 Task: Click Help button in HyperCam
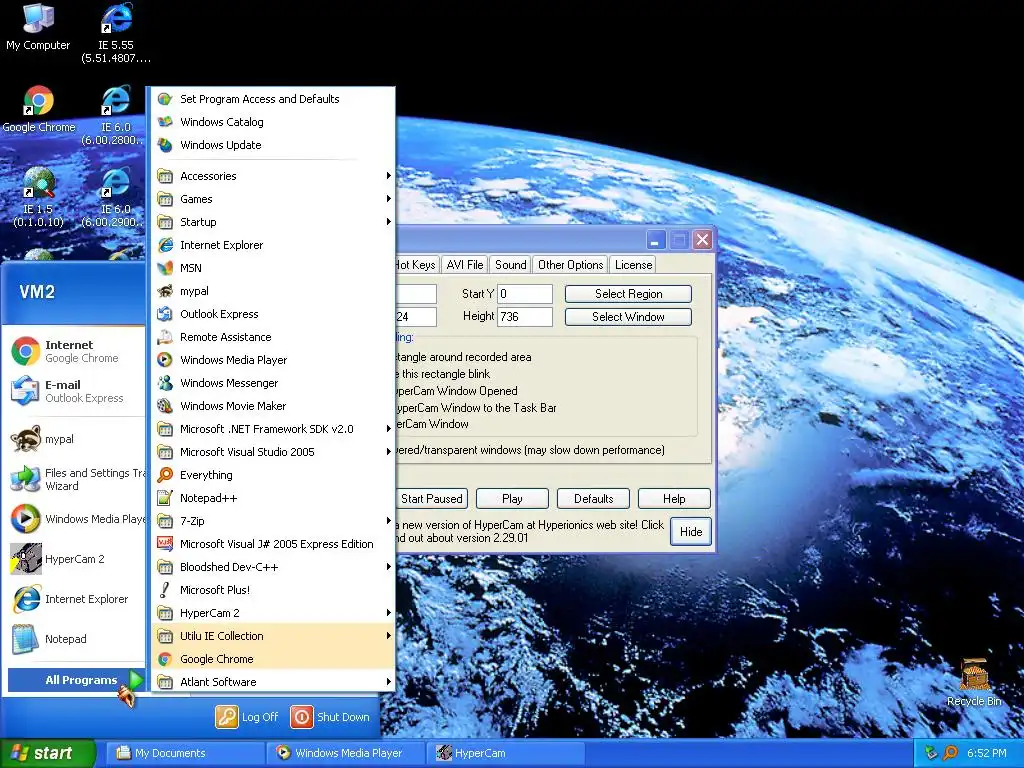[x=674, y=498]
